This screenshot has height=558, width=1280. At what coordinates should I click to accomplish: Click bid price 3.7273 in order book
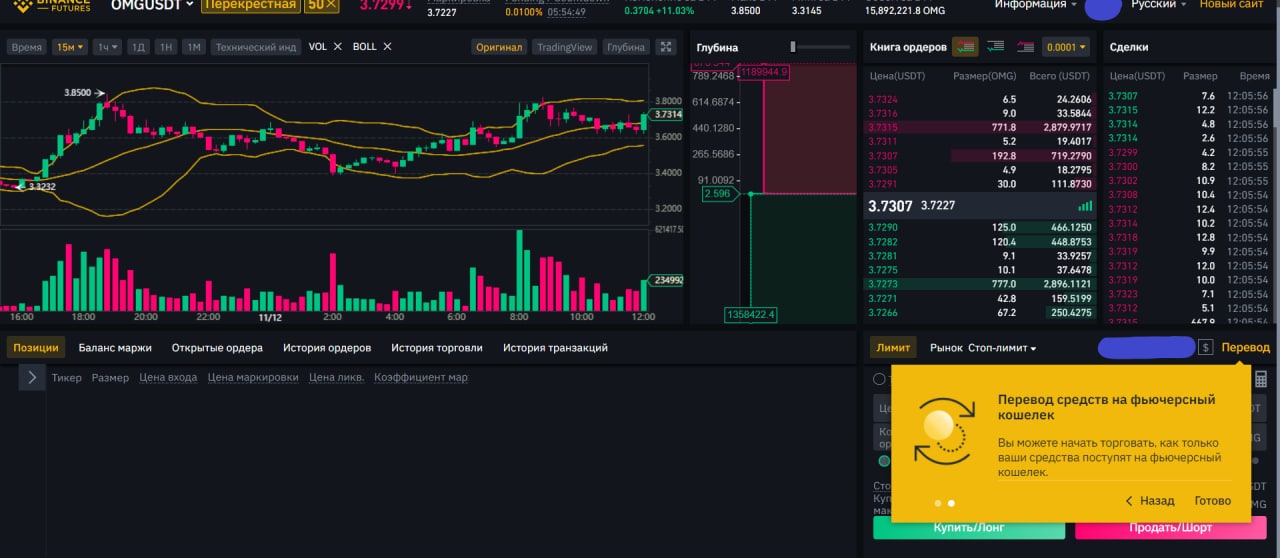tap(883, 284)
